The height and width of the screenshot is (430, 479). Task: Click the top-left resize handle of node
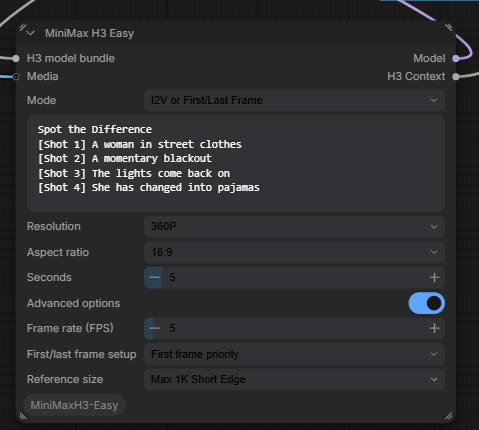pos(23,27)
